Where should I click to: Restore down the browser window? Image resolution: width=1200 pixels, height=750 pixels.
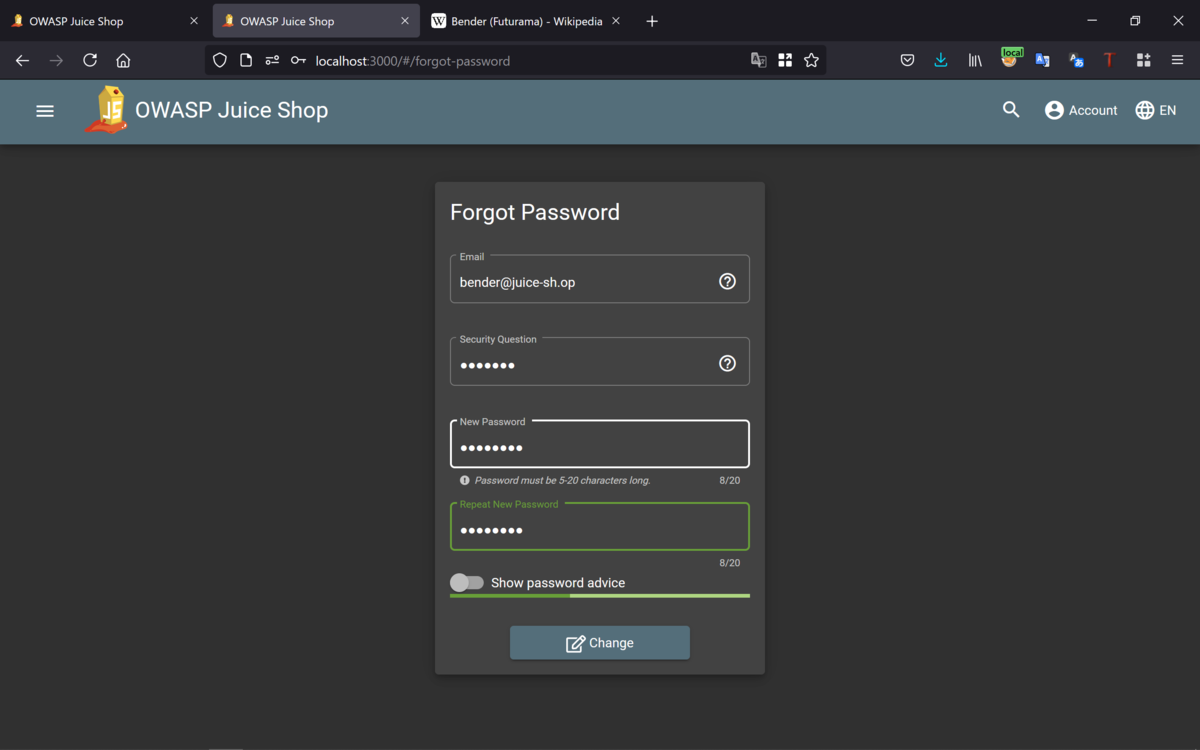1135,21
